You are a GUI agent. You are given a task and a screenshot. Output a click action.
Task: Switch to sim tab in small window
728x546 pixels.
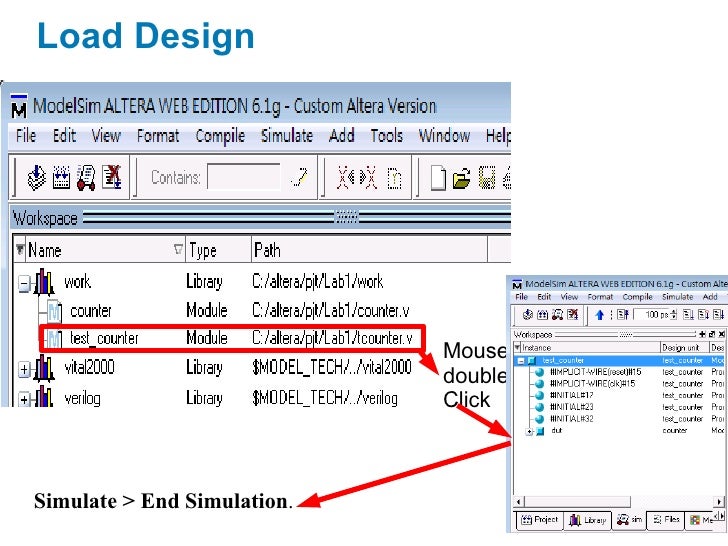pyautogui.click(x=629, y=520)
